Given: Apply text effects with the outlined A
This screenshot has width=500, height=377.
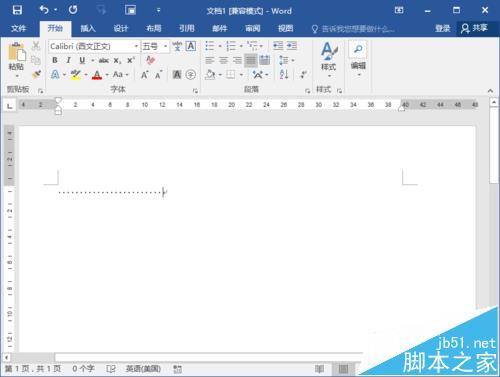Looking at the screenshot, I should tap(55, 74).
